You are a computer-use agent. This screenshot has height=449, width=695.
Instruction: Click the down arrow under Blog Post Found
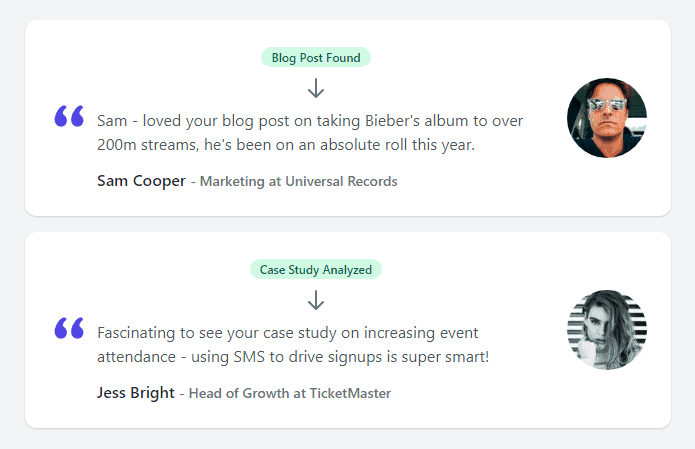[316, 88]
